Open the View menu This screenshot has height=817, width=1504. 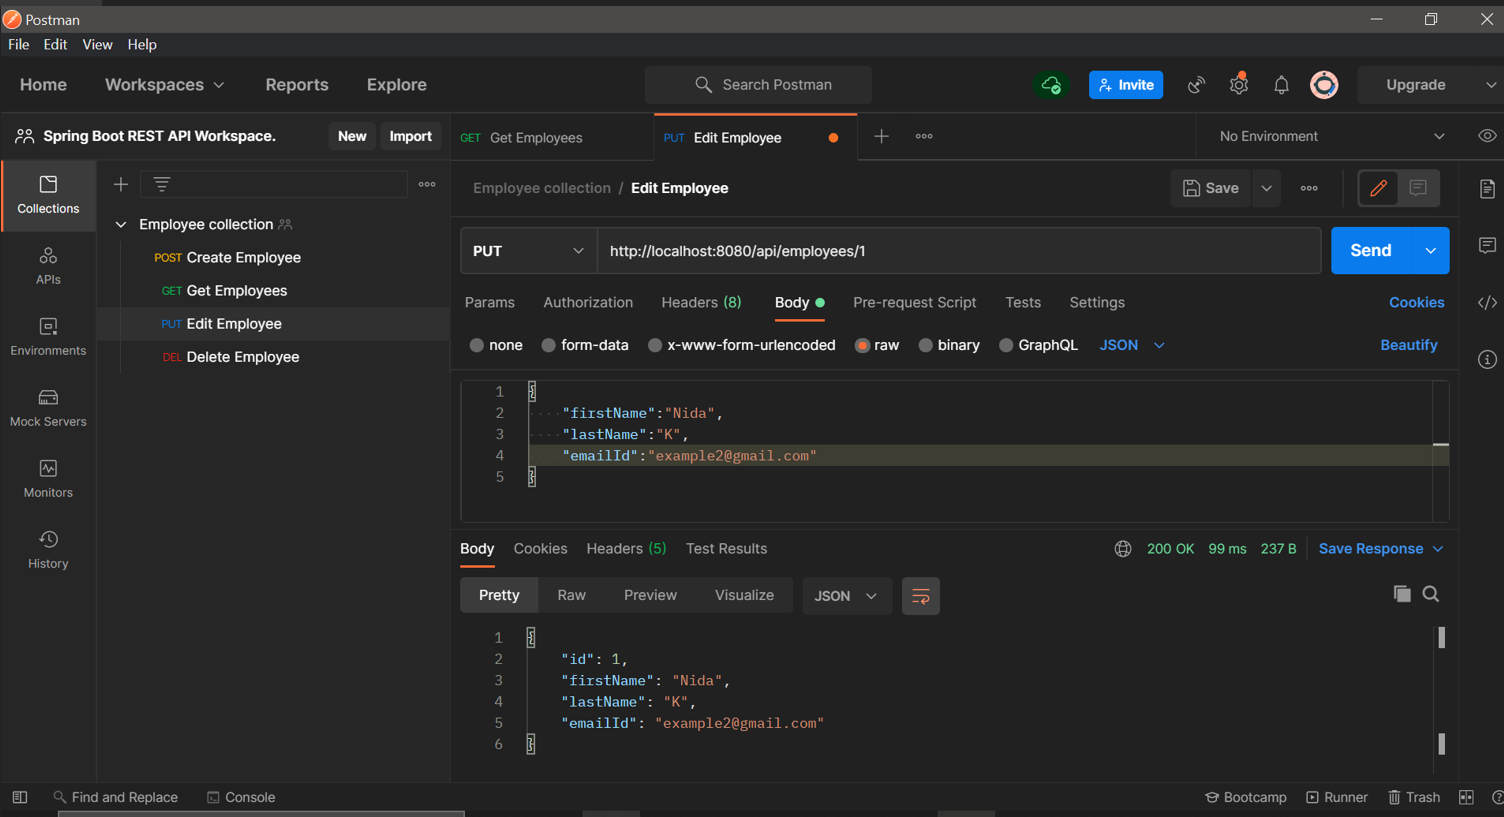click(x=97, y=45)
